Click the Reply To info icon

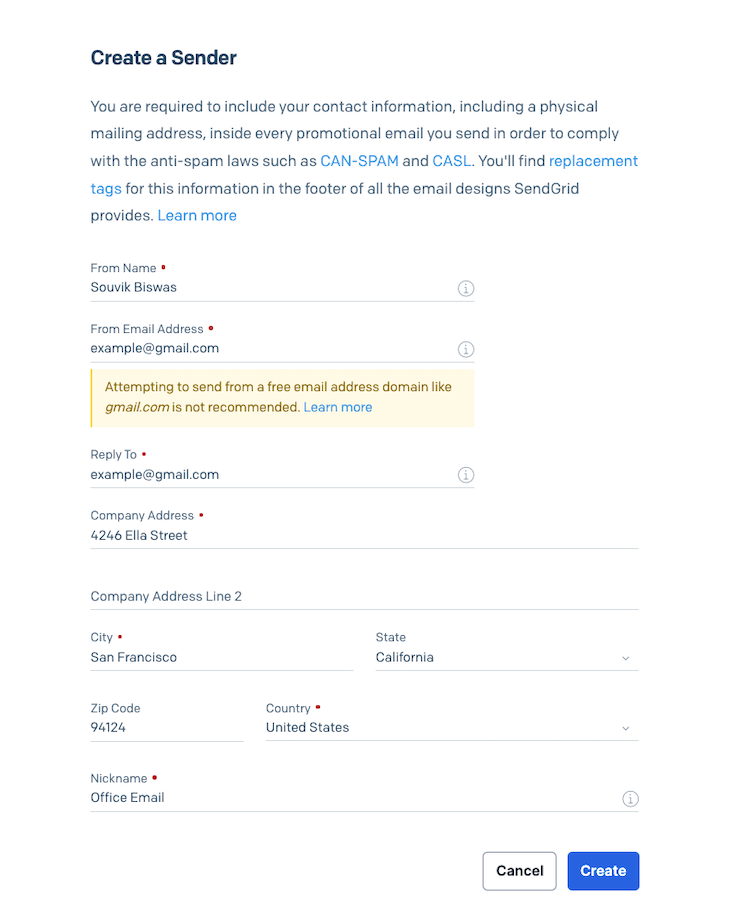click(x=465, y=475)
